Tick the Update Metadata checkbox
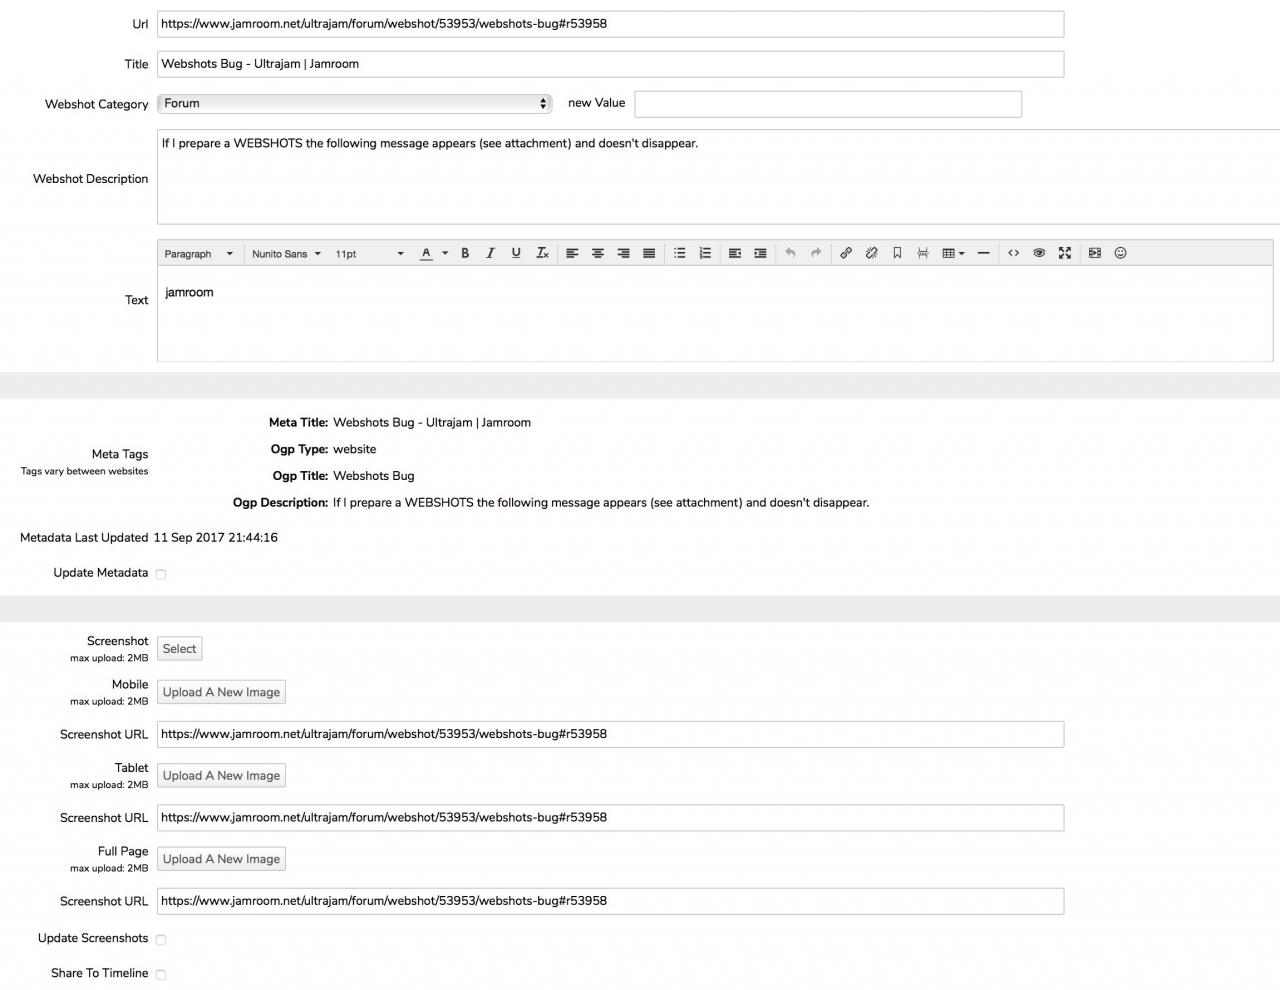Image resolution: width=1280 pixels, height=990 pixels. [x=161, y=574]
